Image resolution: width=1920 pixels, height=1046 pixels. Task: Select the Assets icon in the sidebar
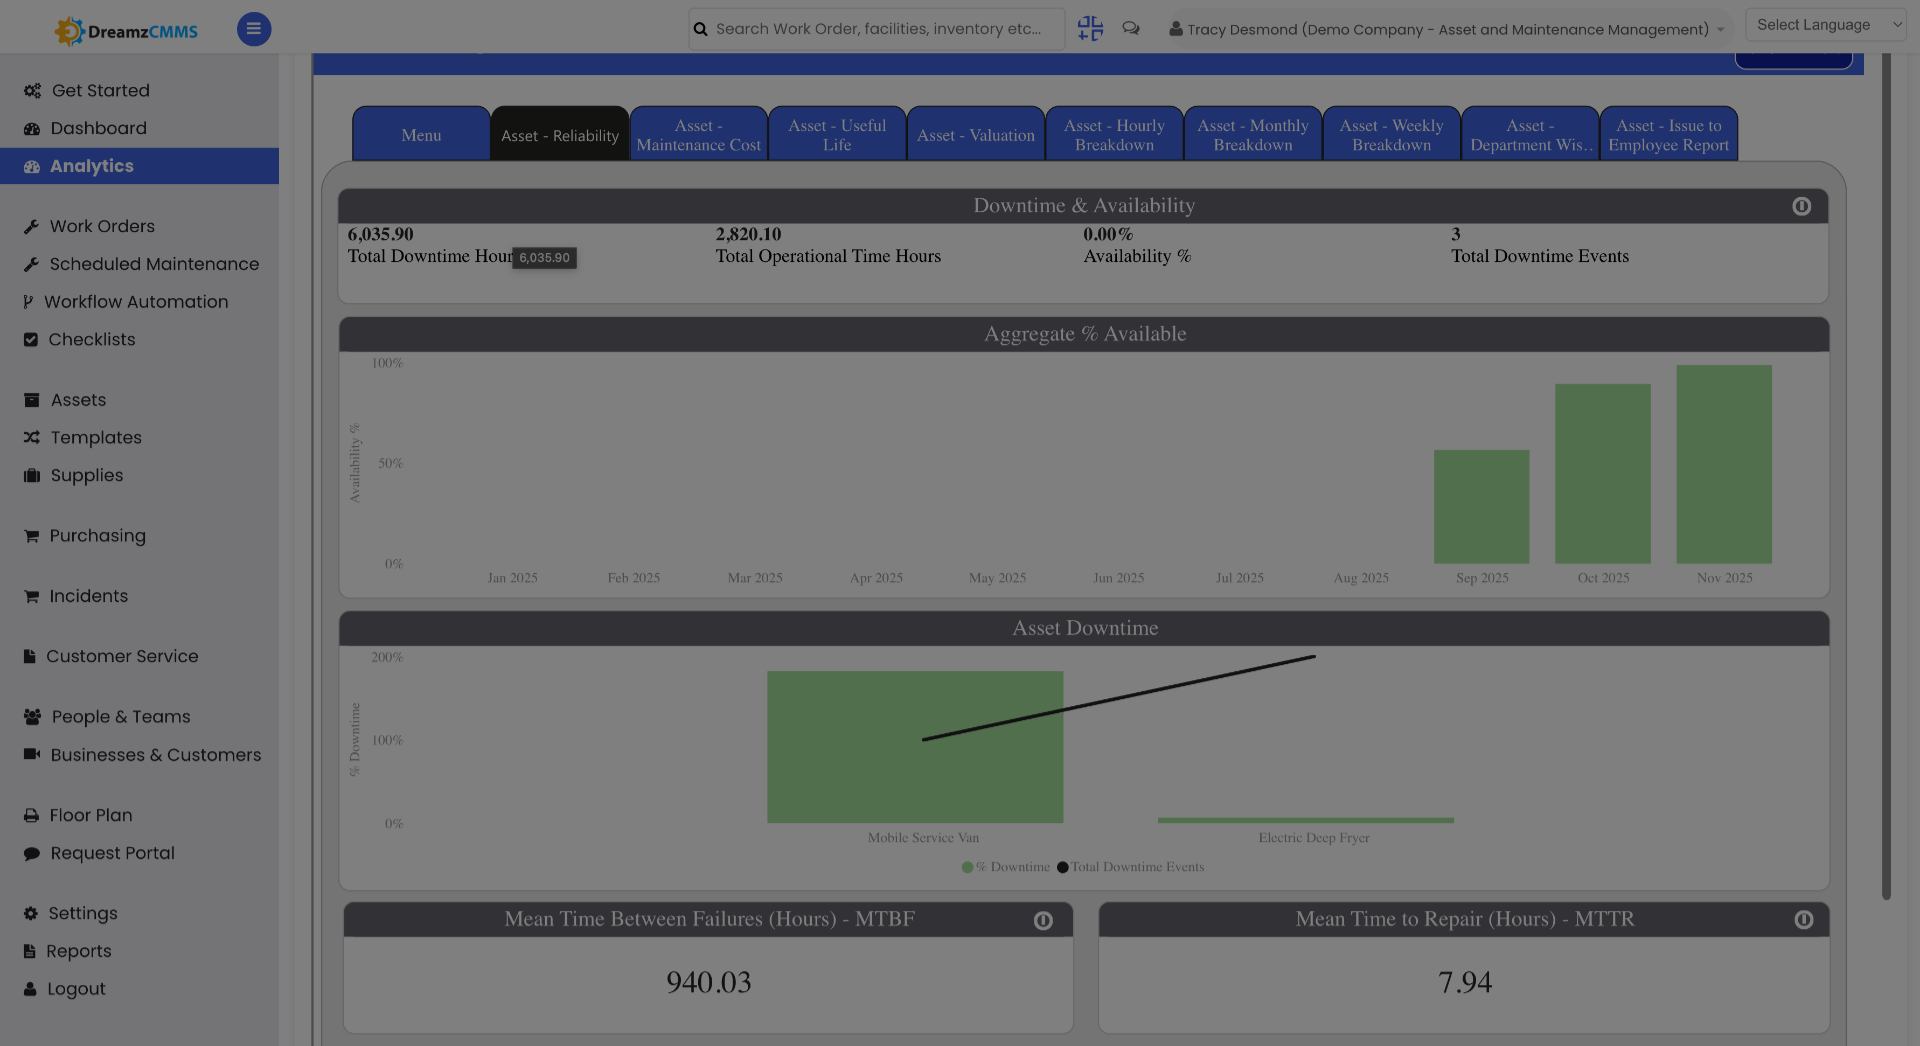click(31, 399)
